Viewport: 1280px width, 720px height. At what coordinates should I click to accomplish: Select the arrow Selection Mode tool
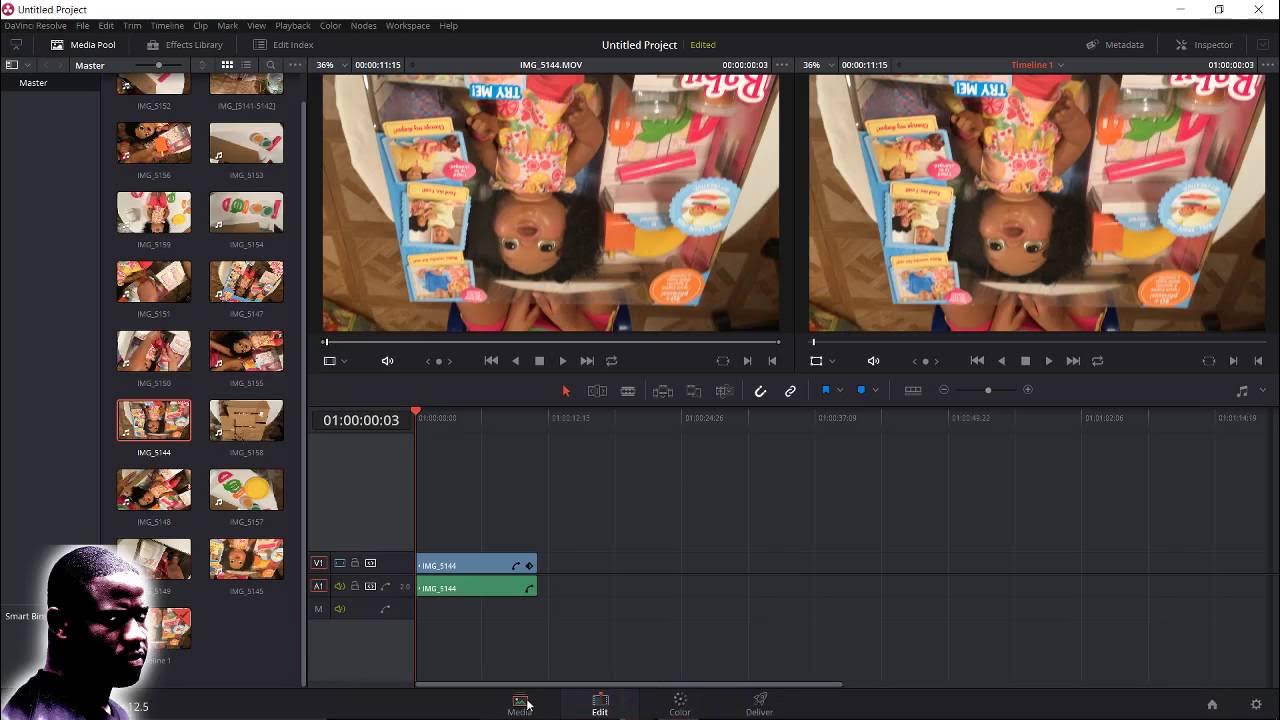[565, 391]
